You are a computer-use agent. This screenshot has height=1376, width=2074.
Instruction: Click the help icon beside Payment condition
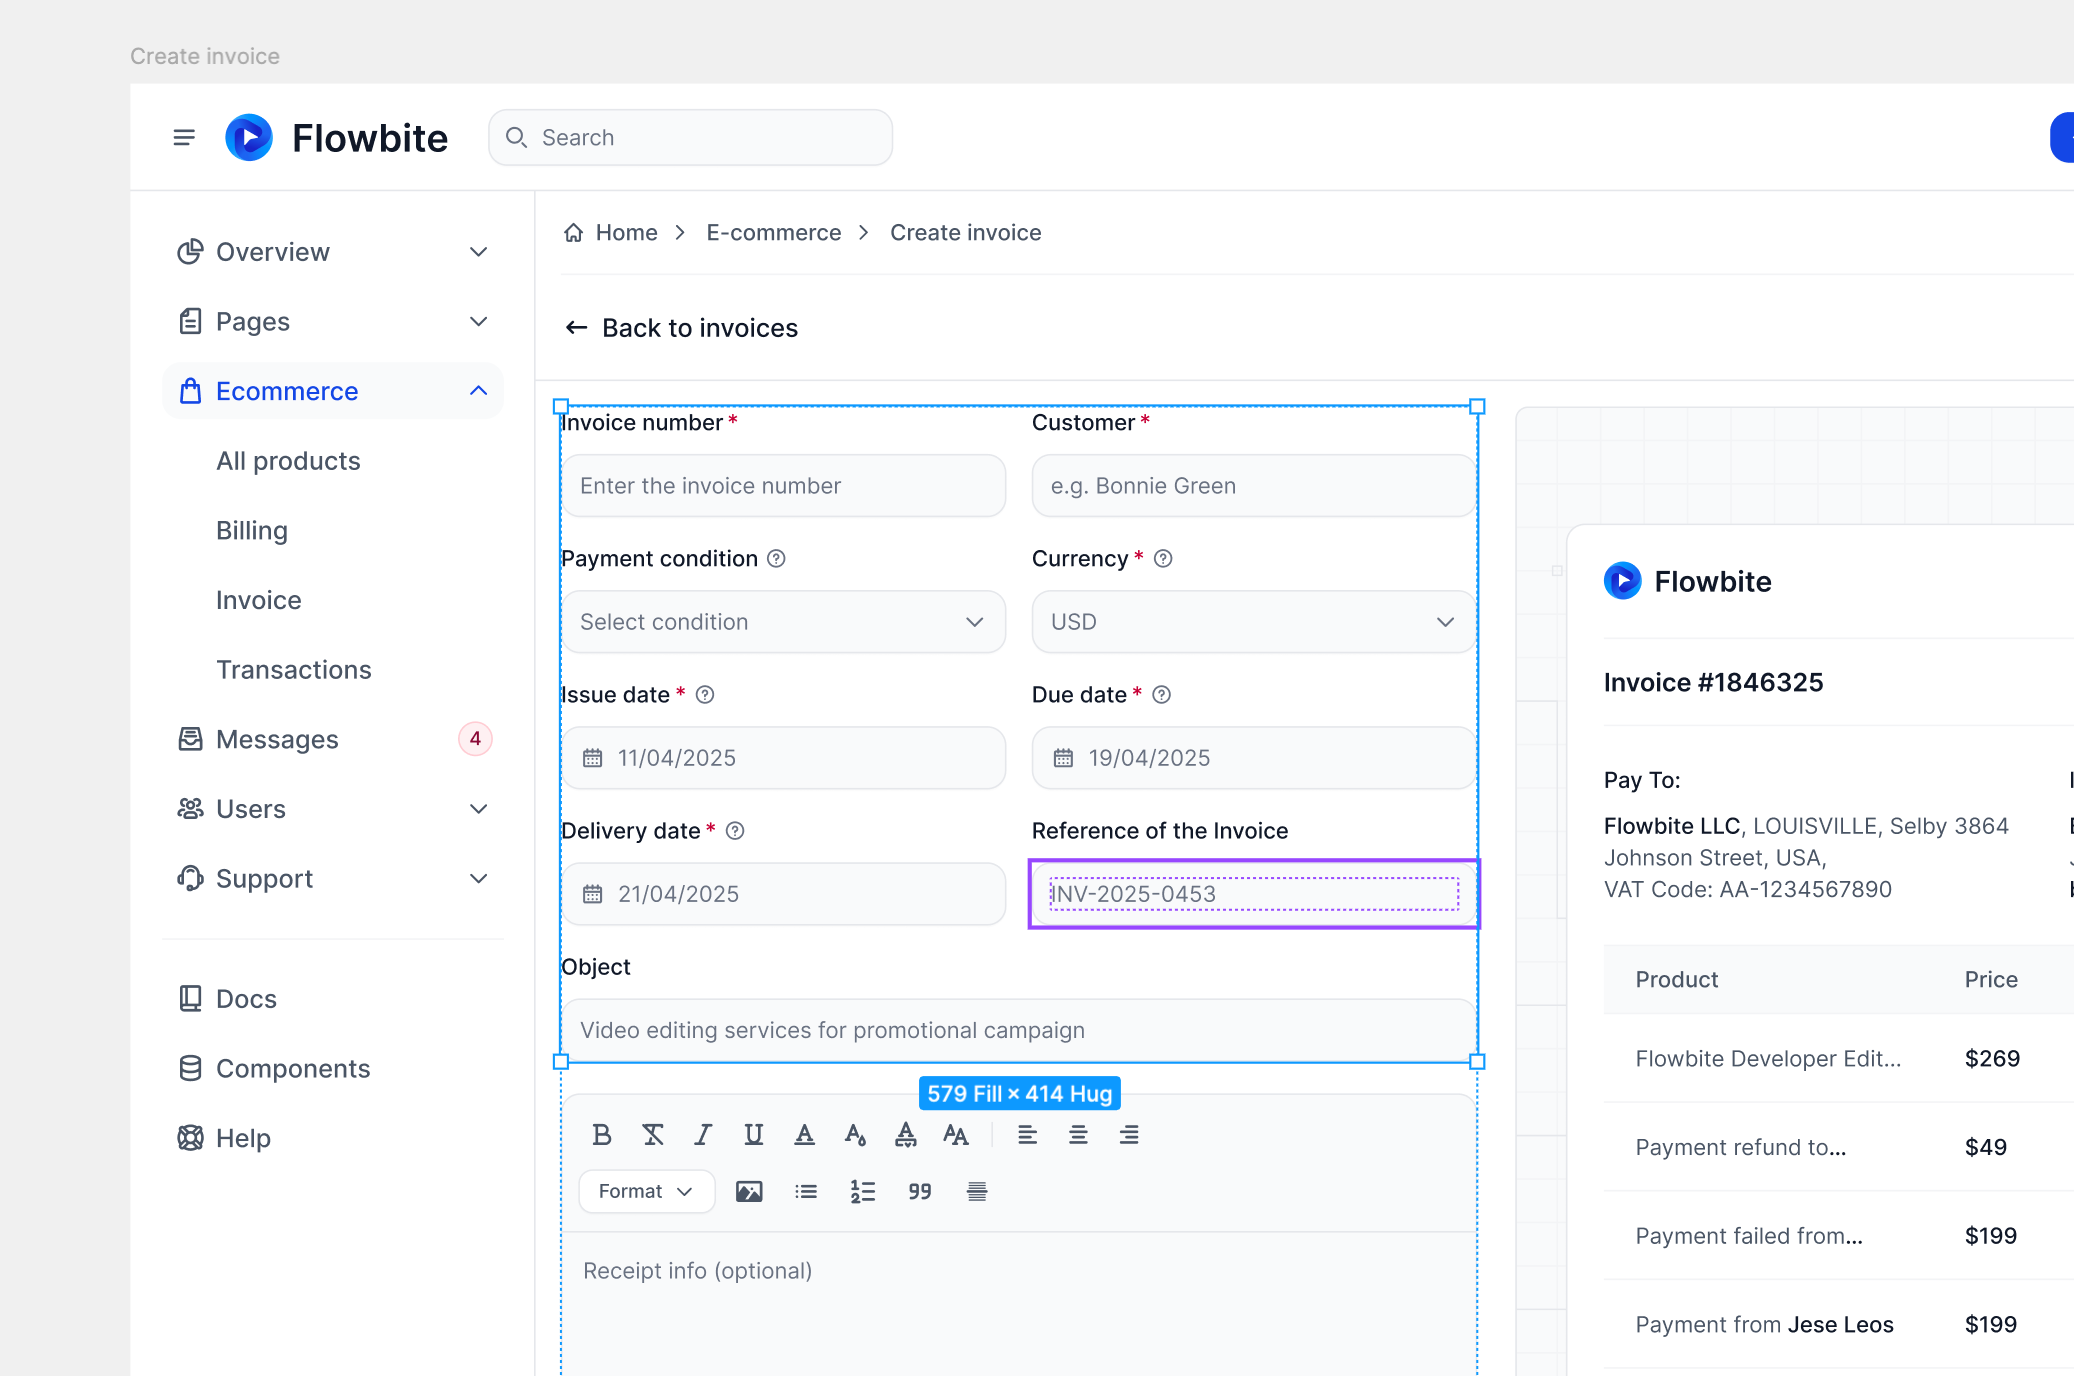(x=776, y=558)
